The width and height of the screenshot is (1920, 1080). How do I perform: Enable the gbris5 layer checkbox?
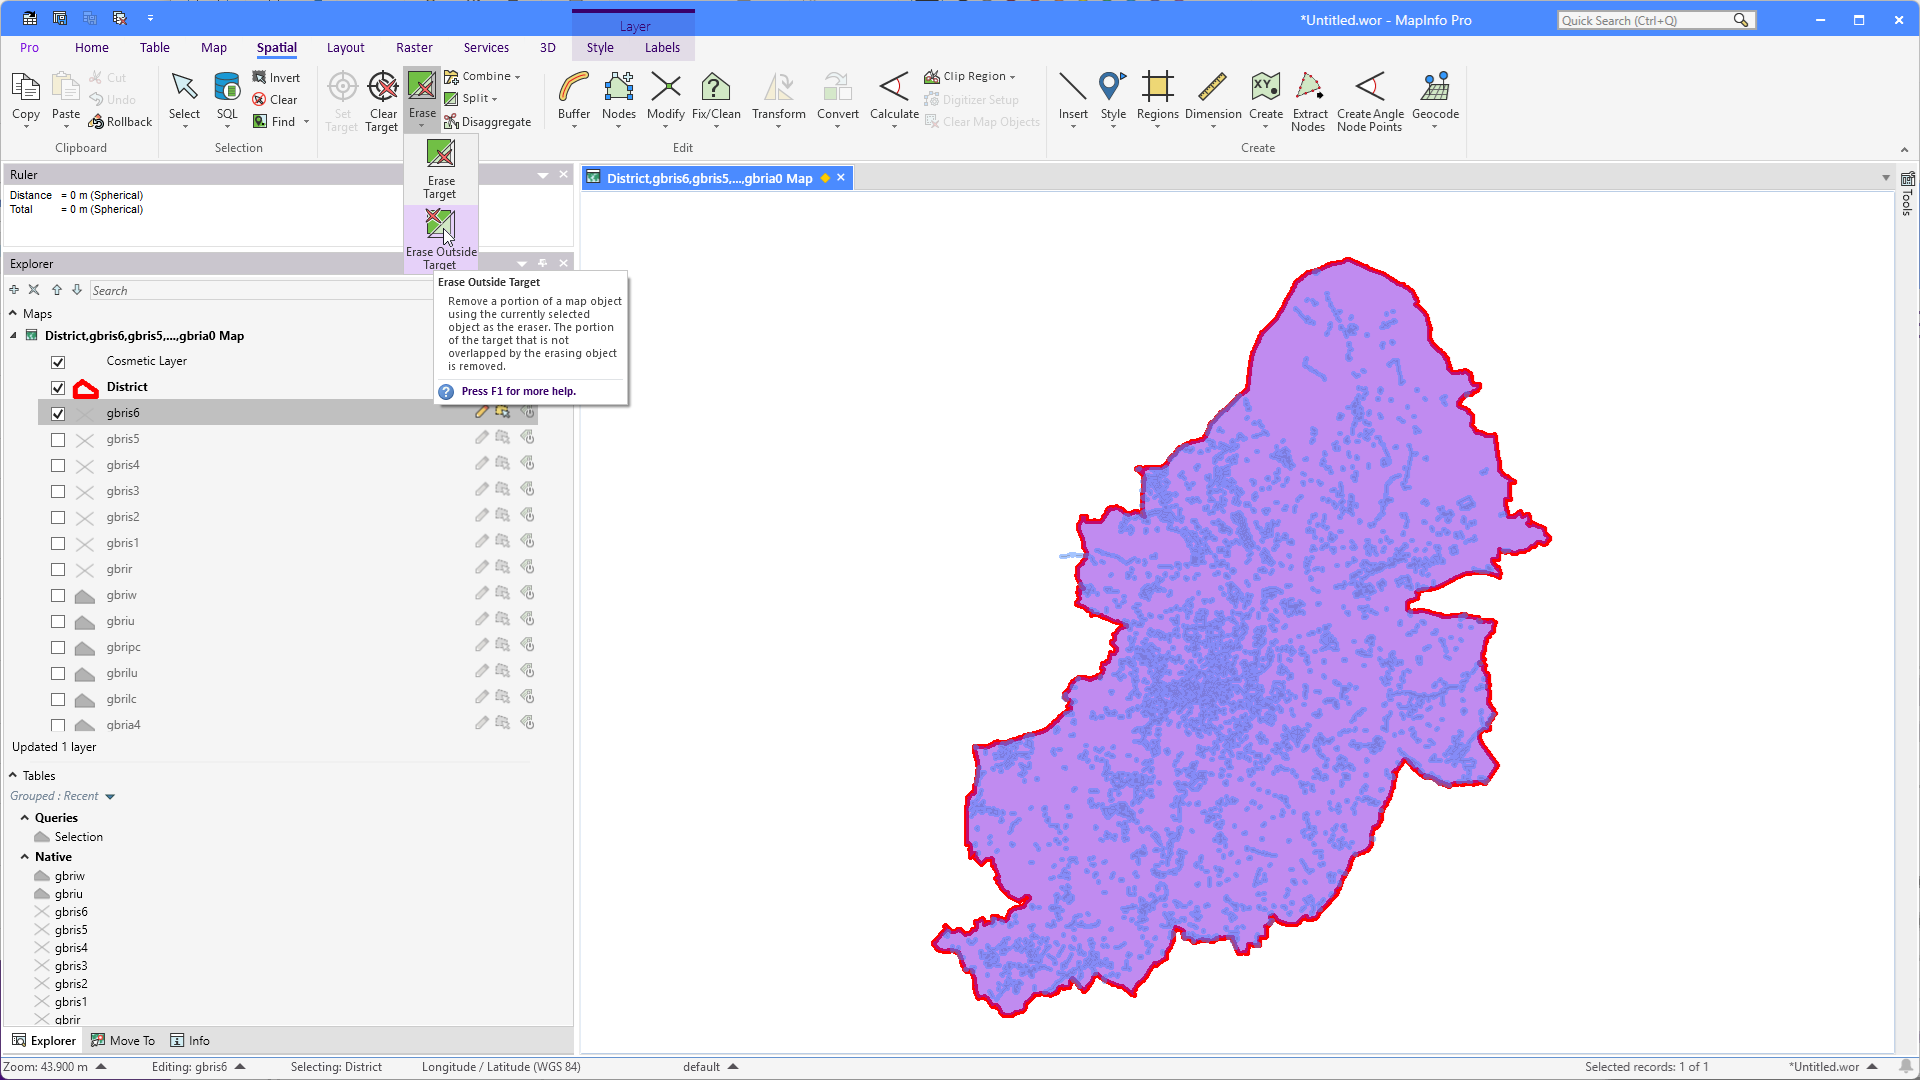[x=58, y=440]
